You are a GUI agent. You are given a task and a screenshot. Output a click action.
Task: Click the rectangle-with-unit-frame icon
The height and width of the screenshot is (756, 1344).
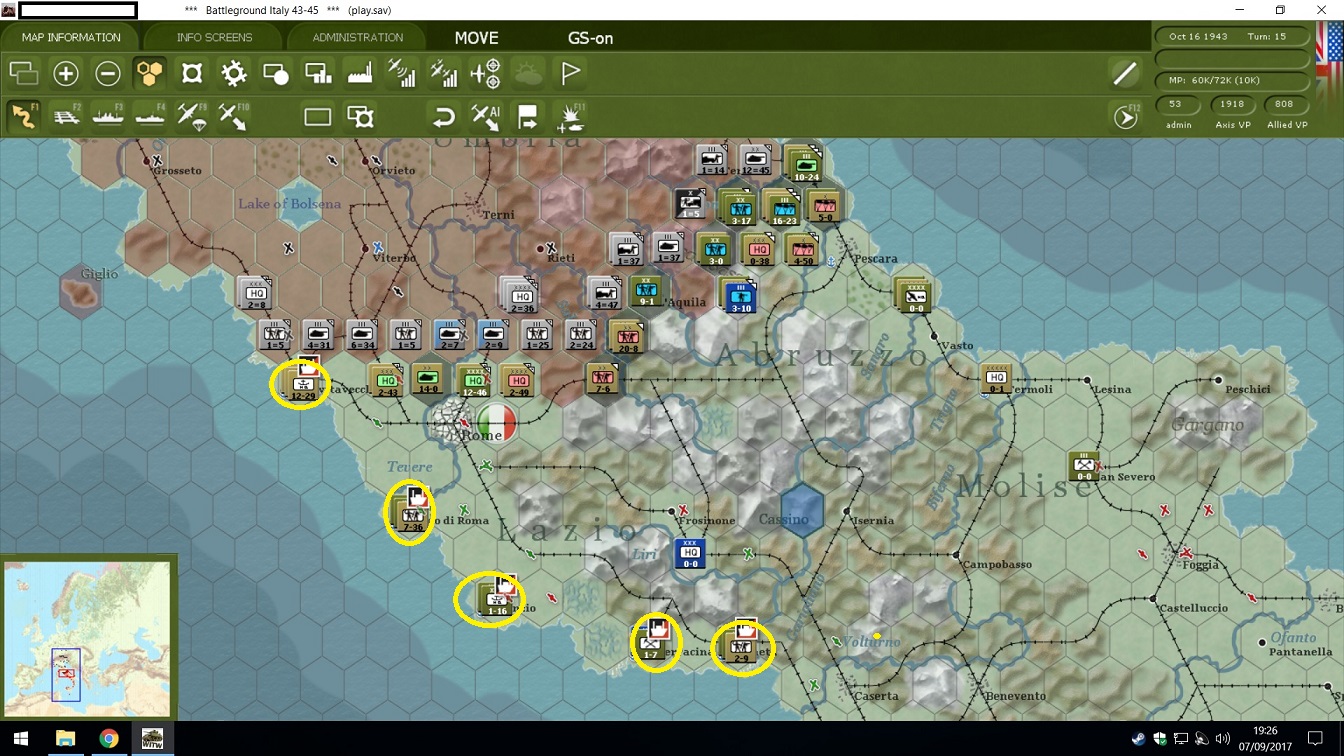coord(360,117)
